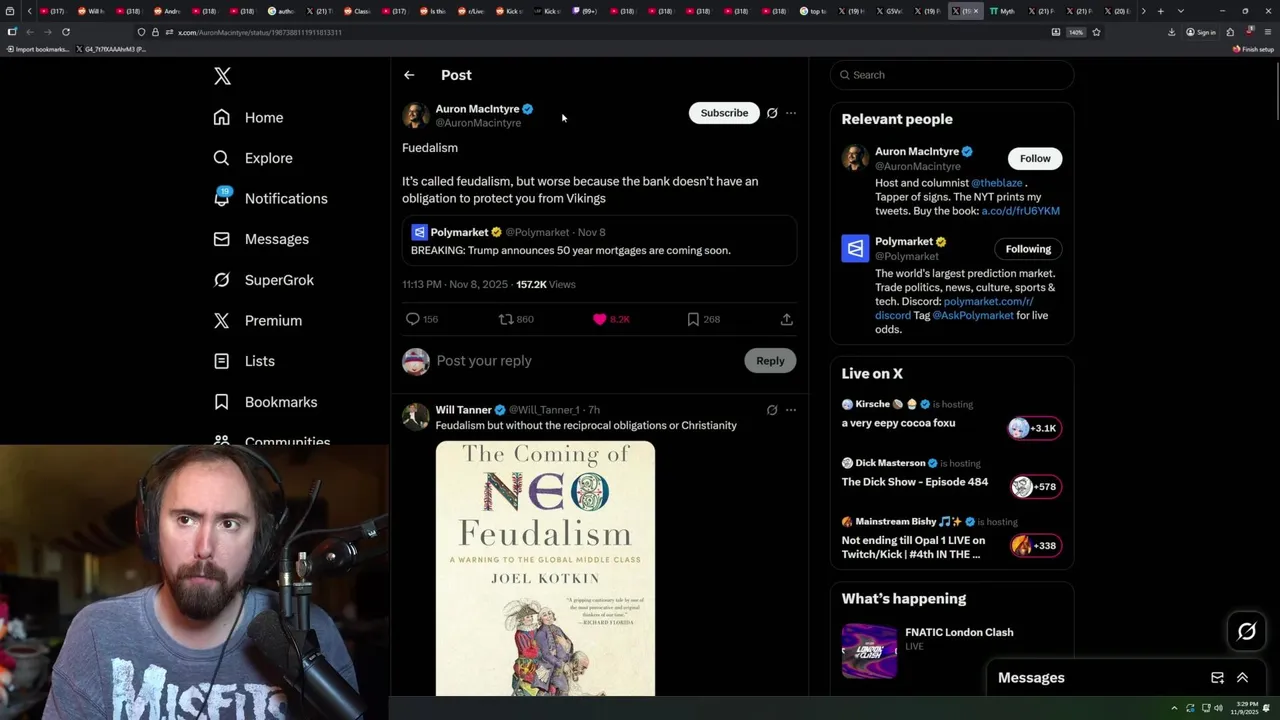Open Mainstream Bishy live broadcast
Image resolution: width=1280 pixels, height=720 pixels.
click(x=913, y=547)
